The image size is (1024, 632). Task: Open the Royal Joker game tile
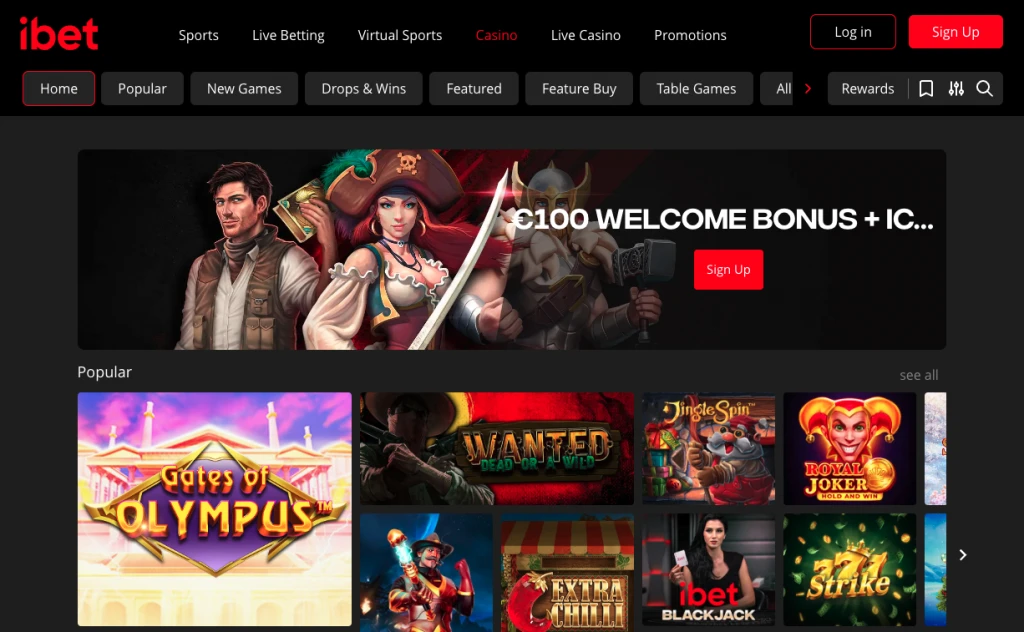[x=850, y=449]
